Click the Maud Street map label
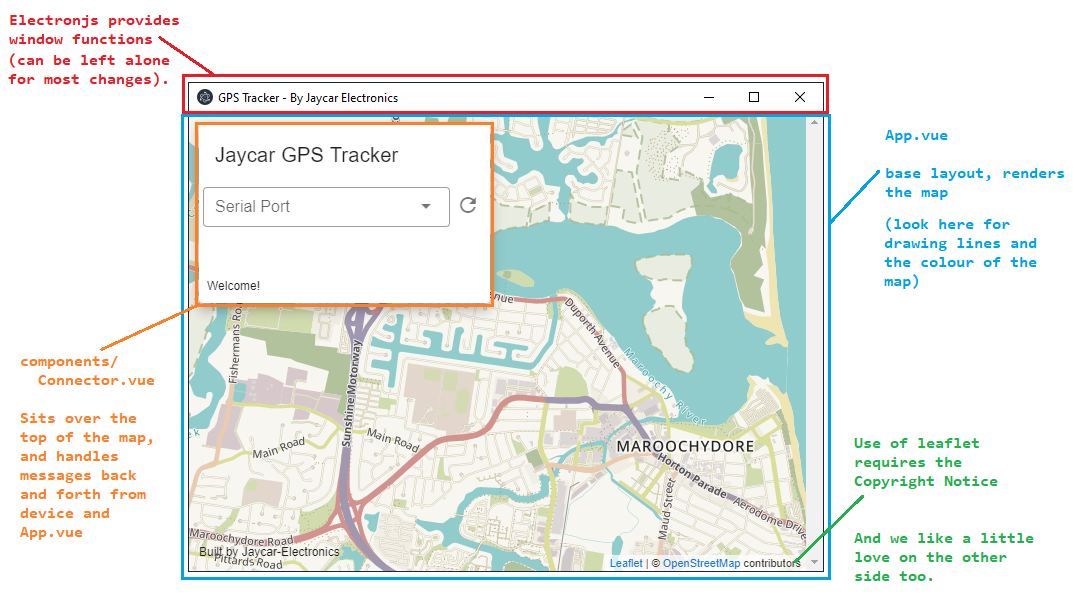This screenshot has width=1074, height=597. [x=665, y=509]
